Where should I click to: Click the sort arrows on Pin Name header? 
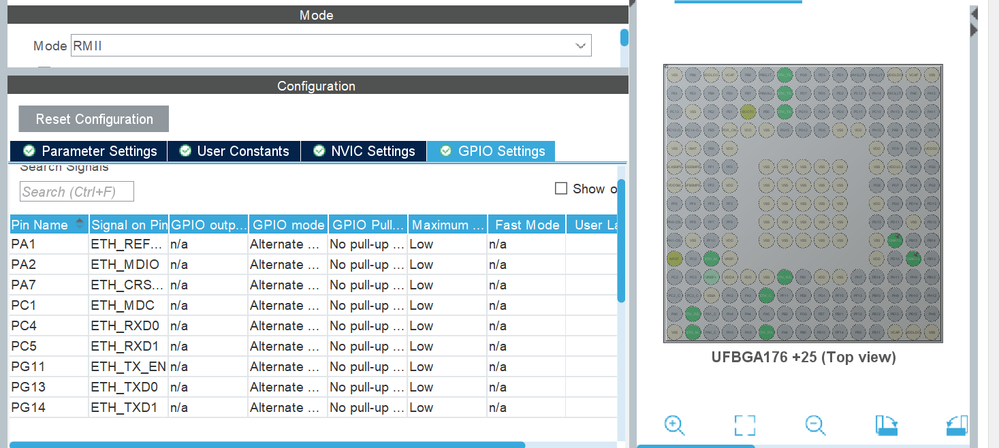(x=80, y=224)
